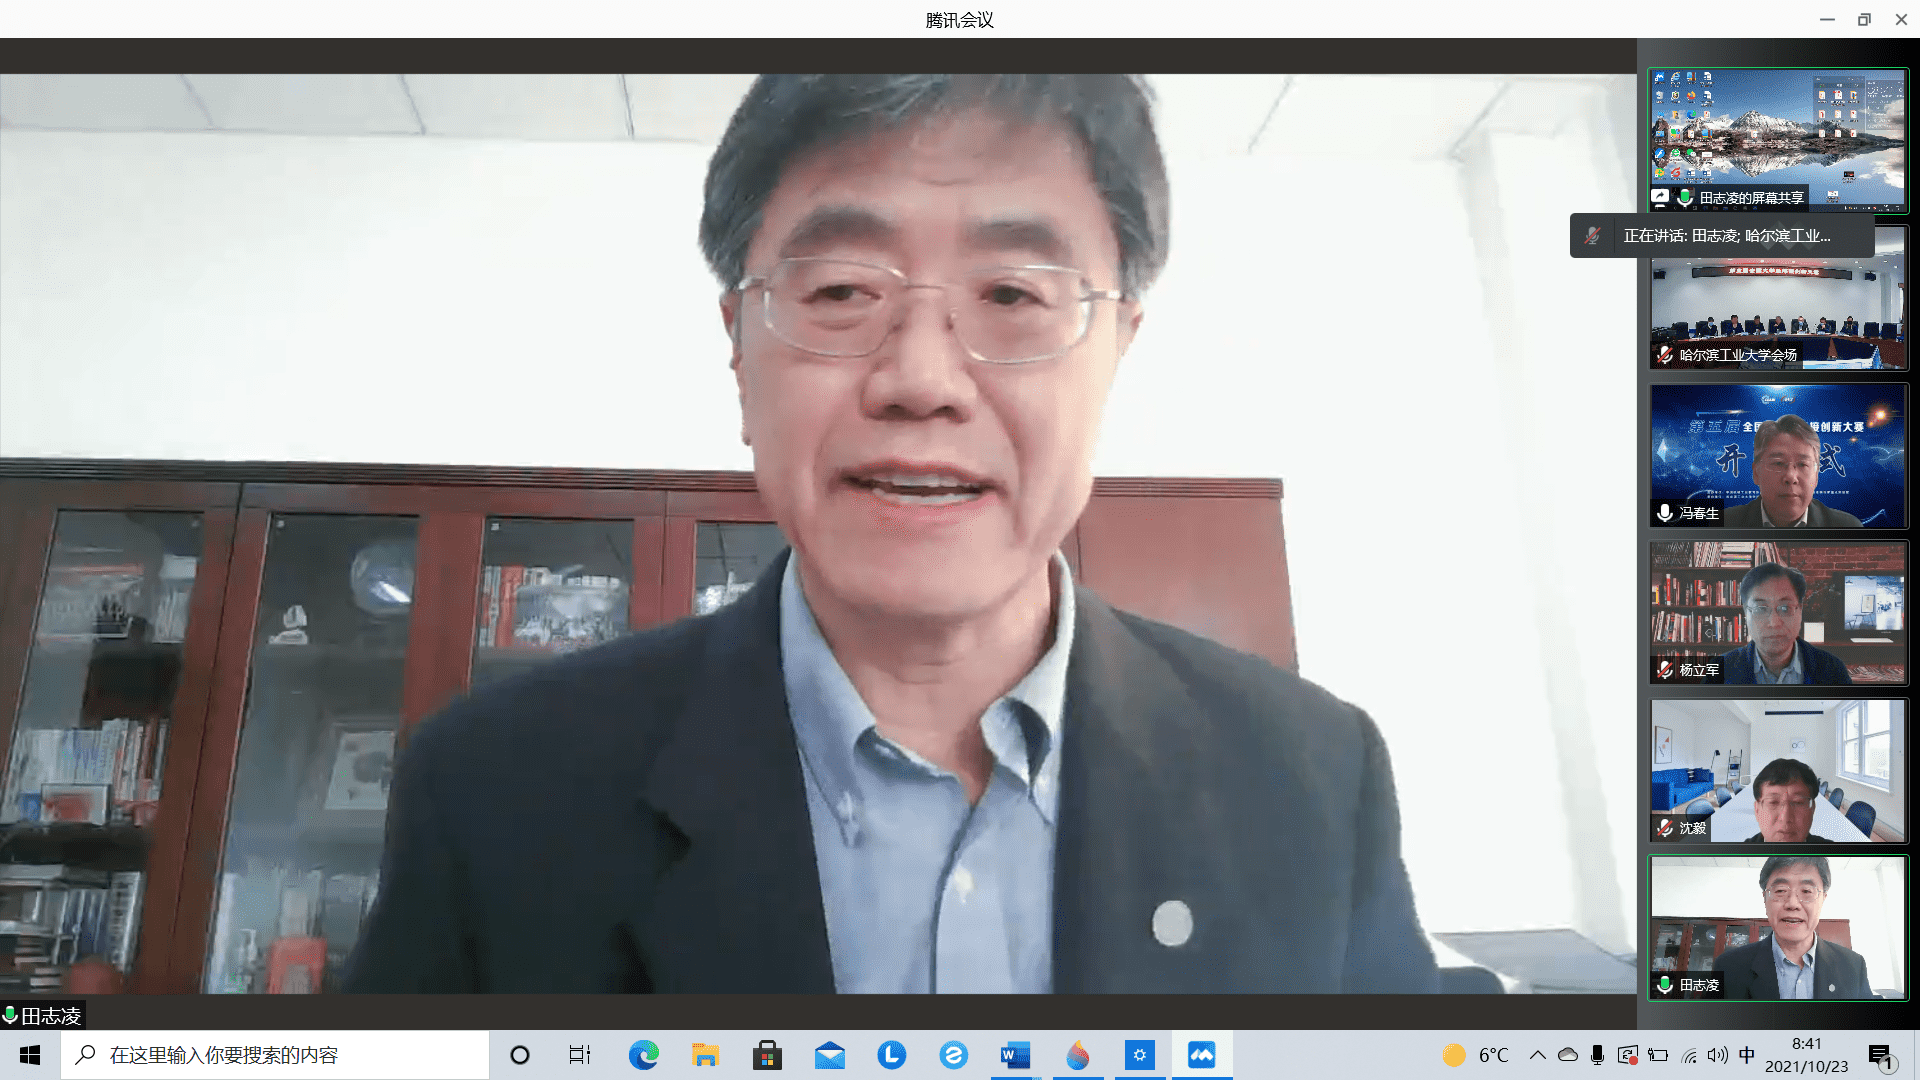Open Tencent Meeting icon in taskbar
Viewport: 1920px width, 1080px height.
click(x=1201, y=1055)
